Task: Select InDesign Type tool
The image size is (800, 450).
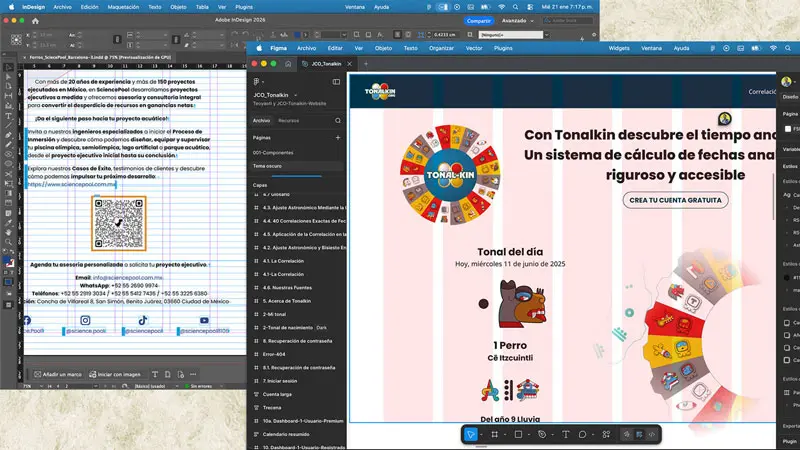Action: (9, 116)
